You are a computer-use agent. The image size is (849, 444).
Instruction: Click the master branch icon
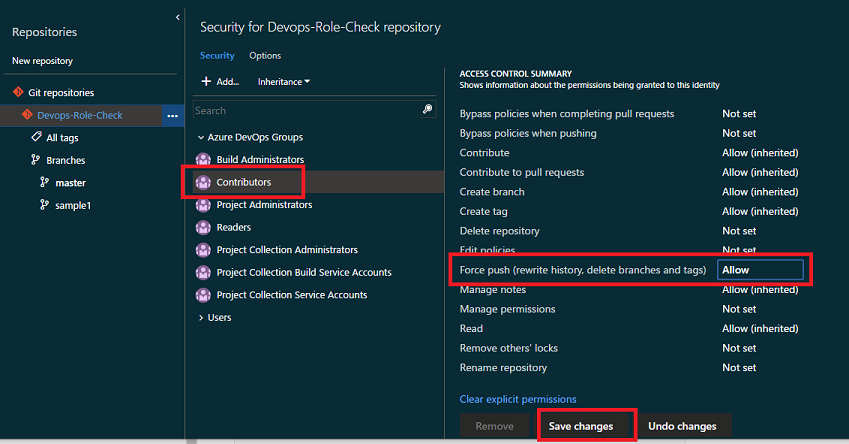click(44, 182)
